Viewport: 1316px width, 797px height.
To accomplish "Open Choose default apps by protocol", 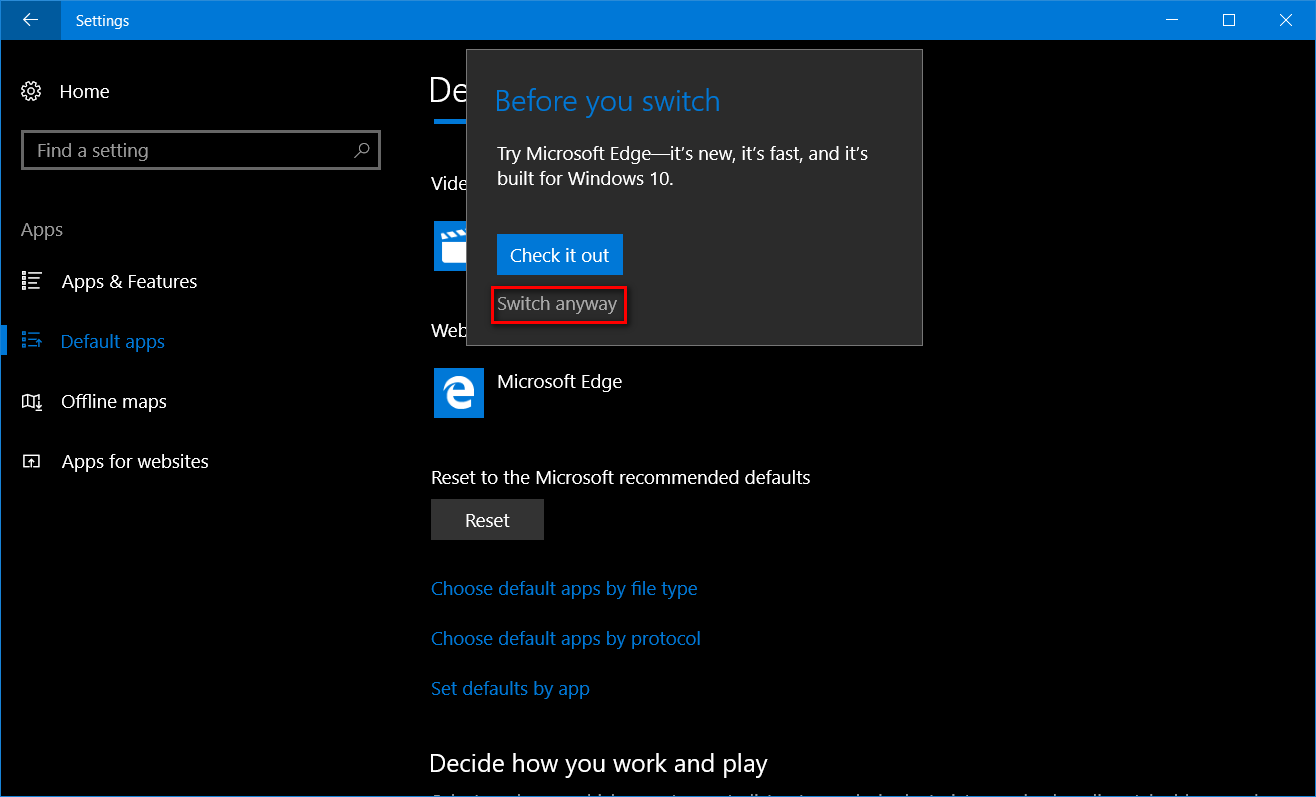I will pos(566,639).
